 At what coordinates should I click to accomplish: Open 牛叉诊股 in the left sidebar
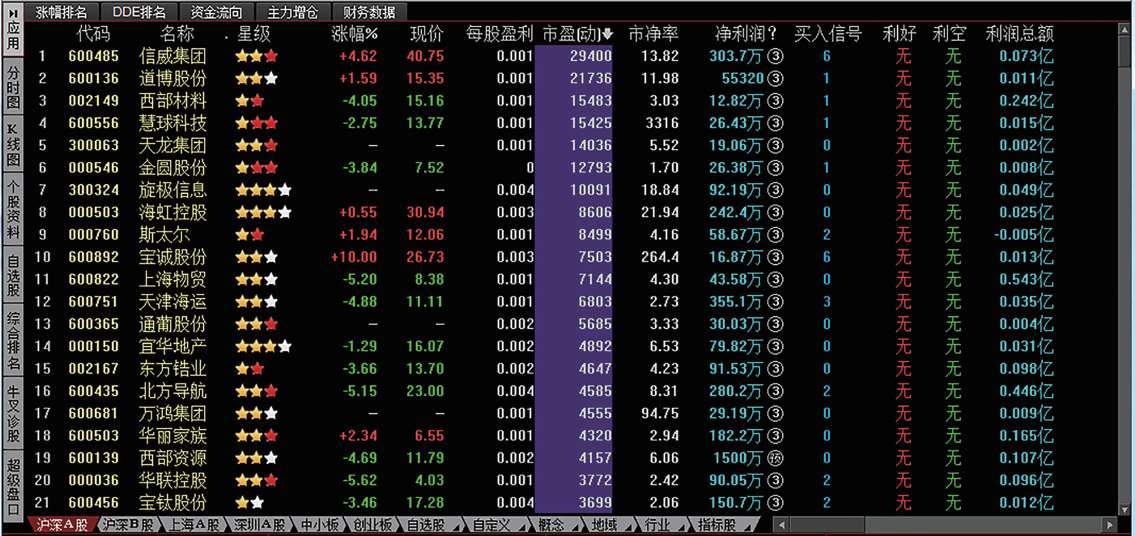13,413
